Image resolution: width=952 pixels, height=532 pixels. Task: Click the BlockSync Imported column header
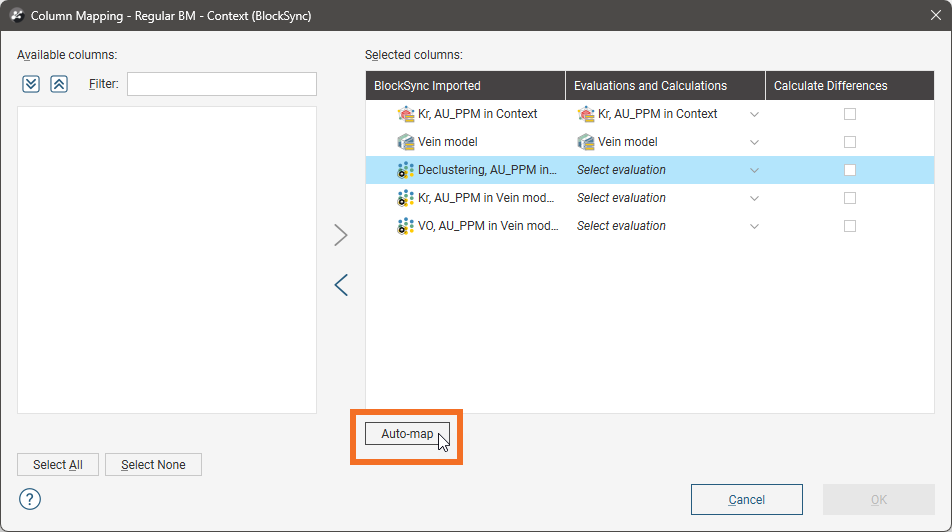pyautogui.click(x=465, y=86)
